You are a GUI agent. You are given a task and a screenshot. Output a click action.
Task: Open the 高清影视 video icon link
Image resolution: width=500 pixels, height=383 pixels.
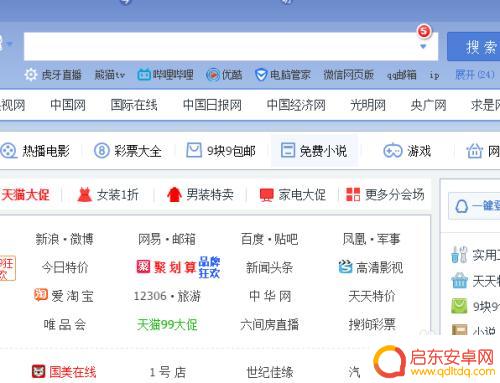(345, 267)
